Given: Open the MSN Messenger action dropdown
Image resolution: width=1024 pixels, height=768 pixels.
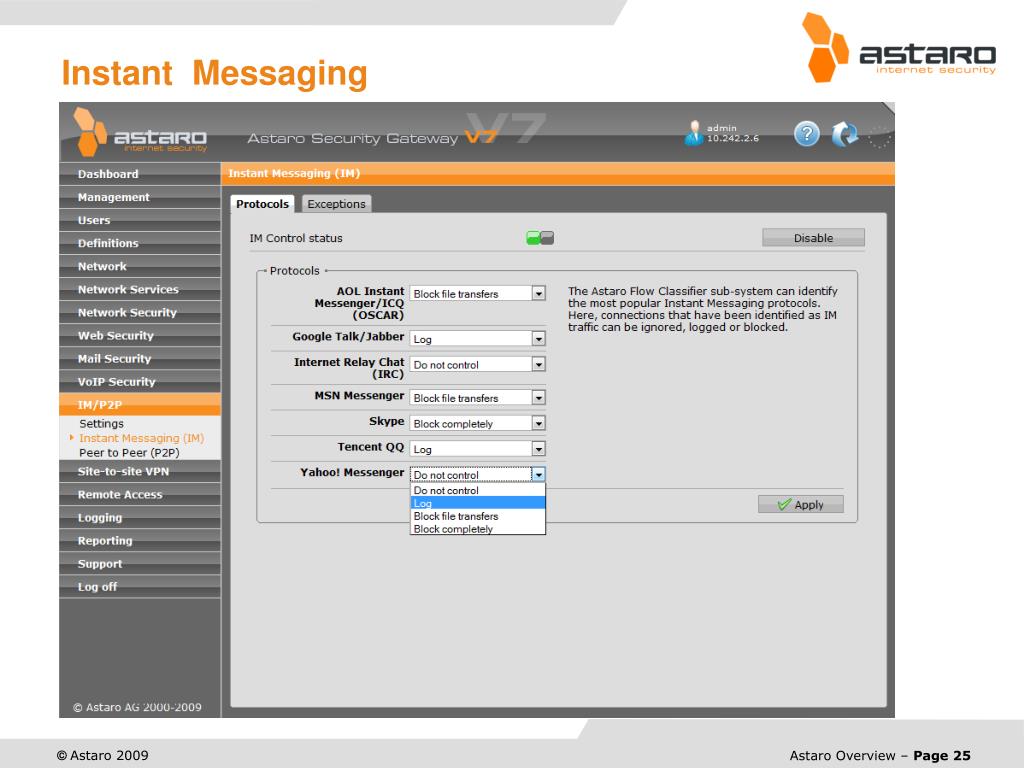Looking at the screenshot, I should click(477, 398).
